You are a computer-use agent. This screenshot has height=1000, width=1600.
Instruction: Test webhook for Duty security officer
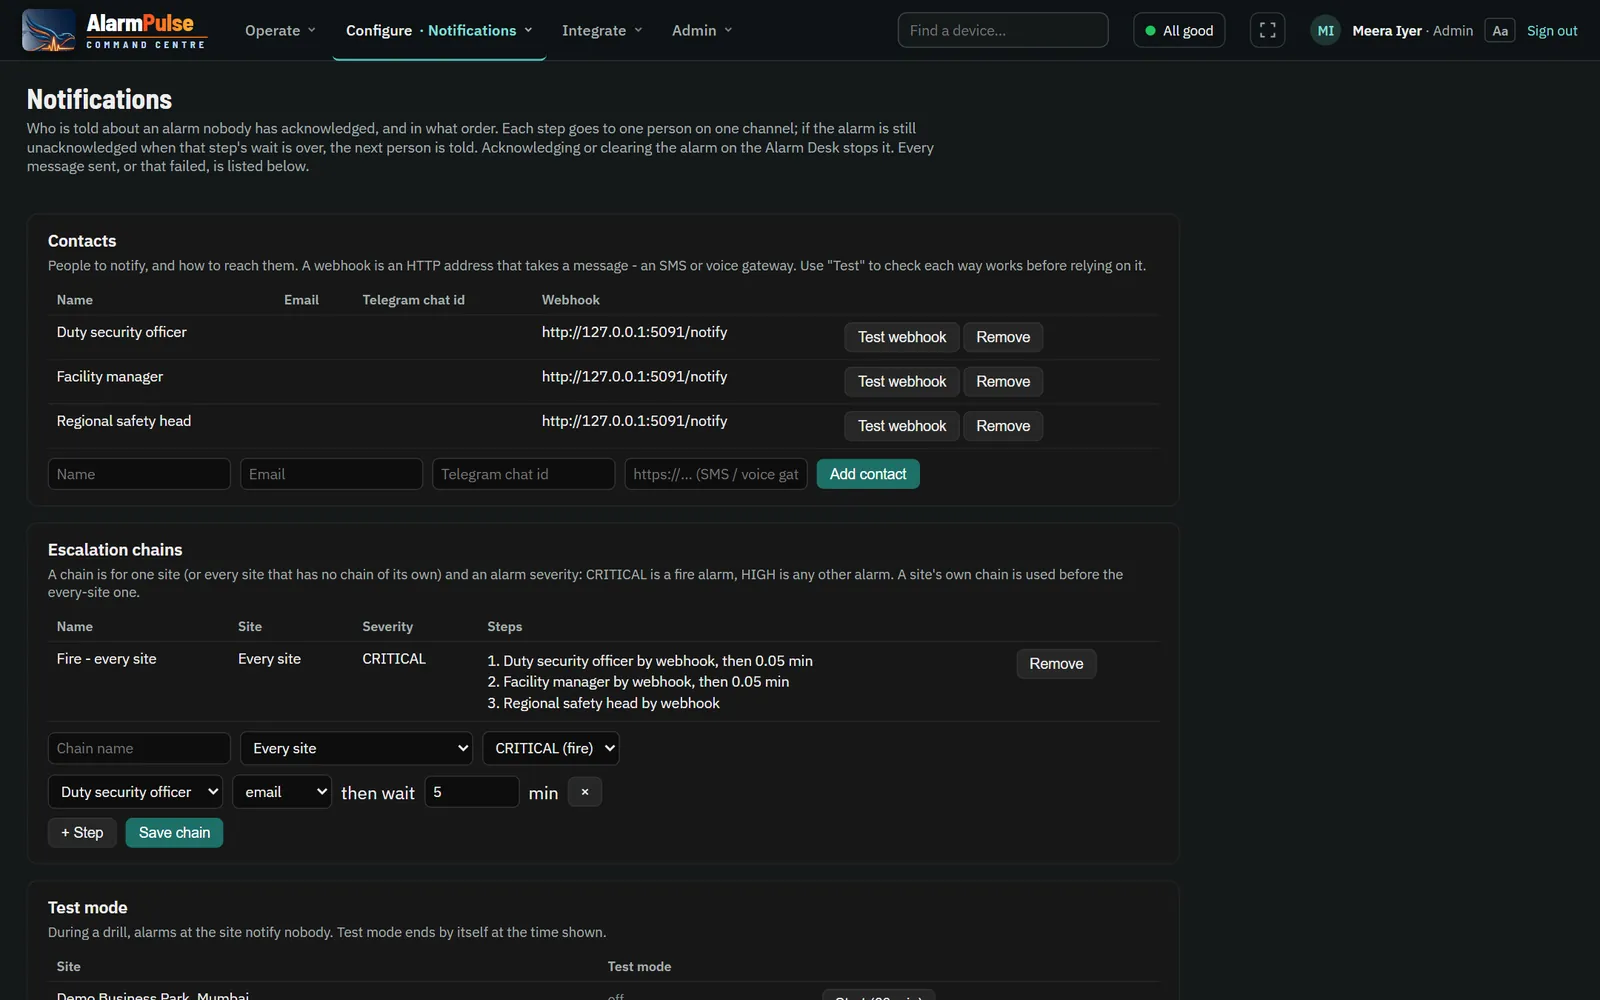902,337
